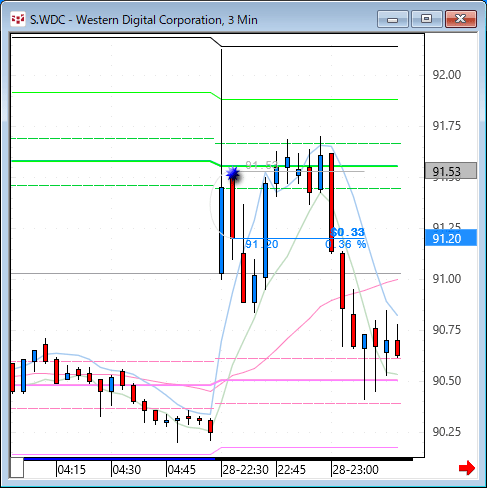
Task: Click the small white box at bottom-left corner
Action: (x=17, y=468)
